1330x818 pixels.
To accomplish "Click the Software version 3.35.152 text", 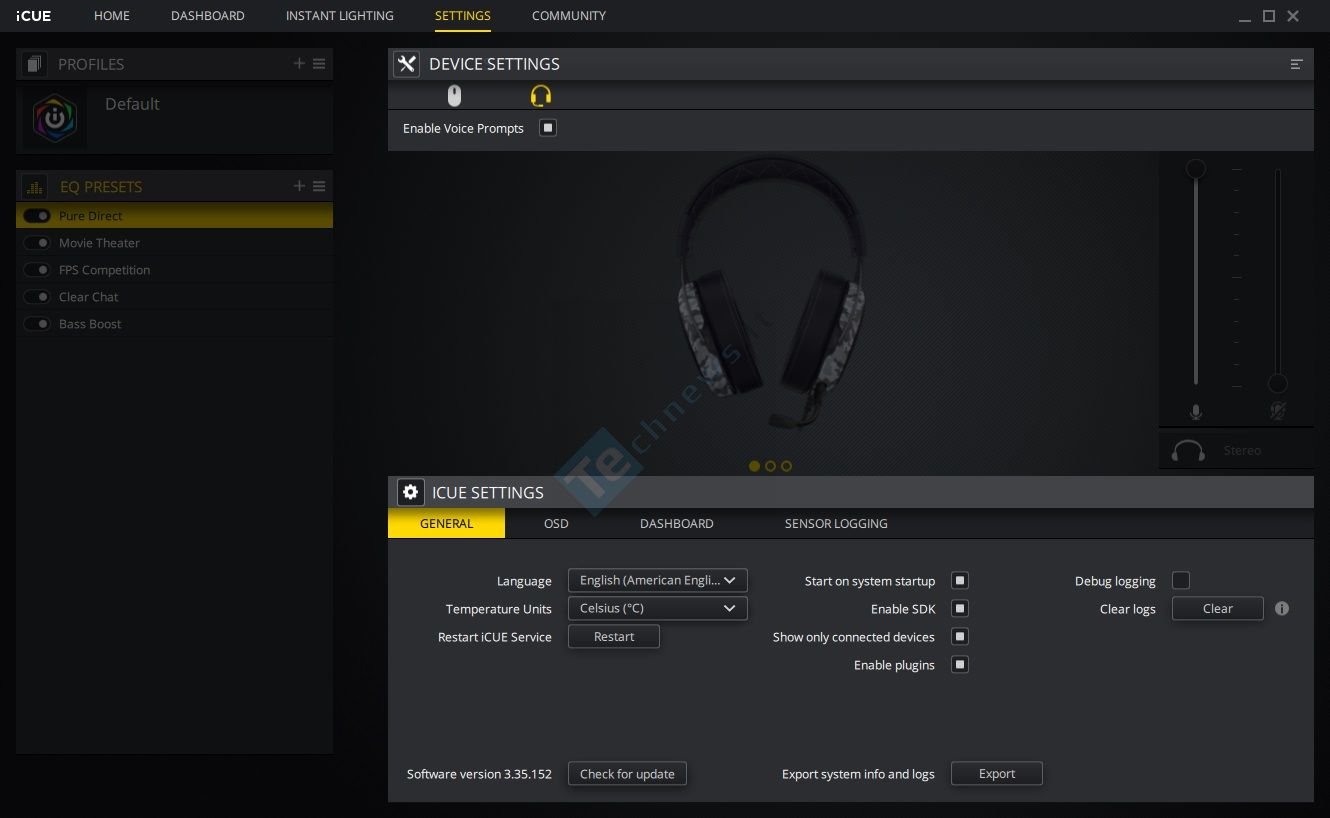I will pos(479,774).
